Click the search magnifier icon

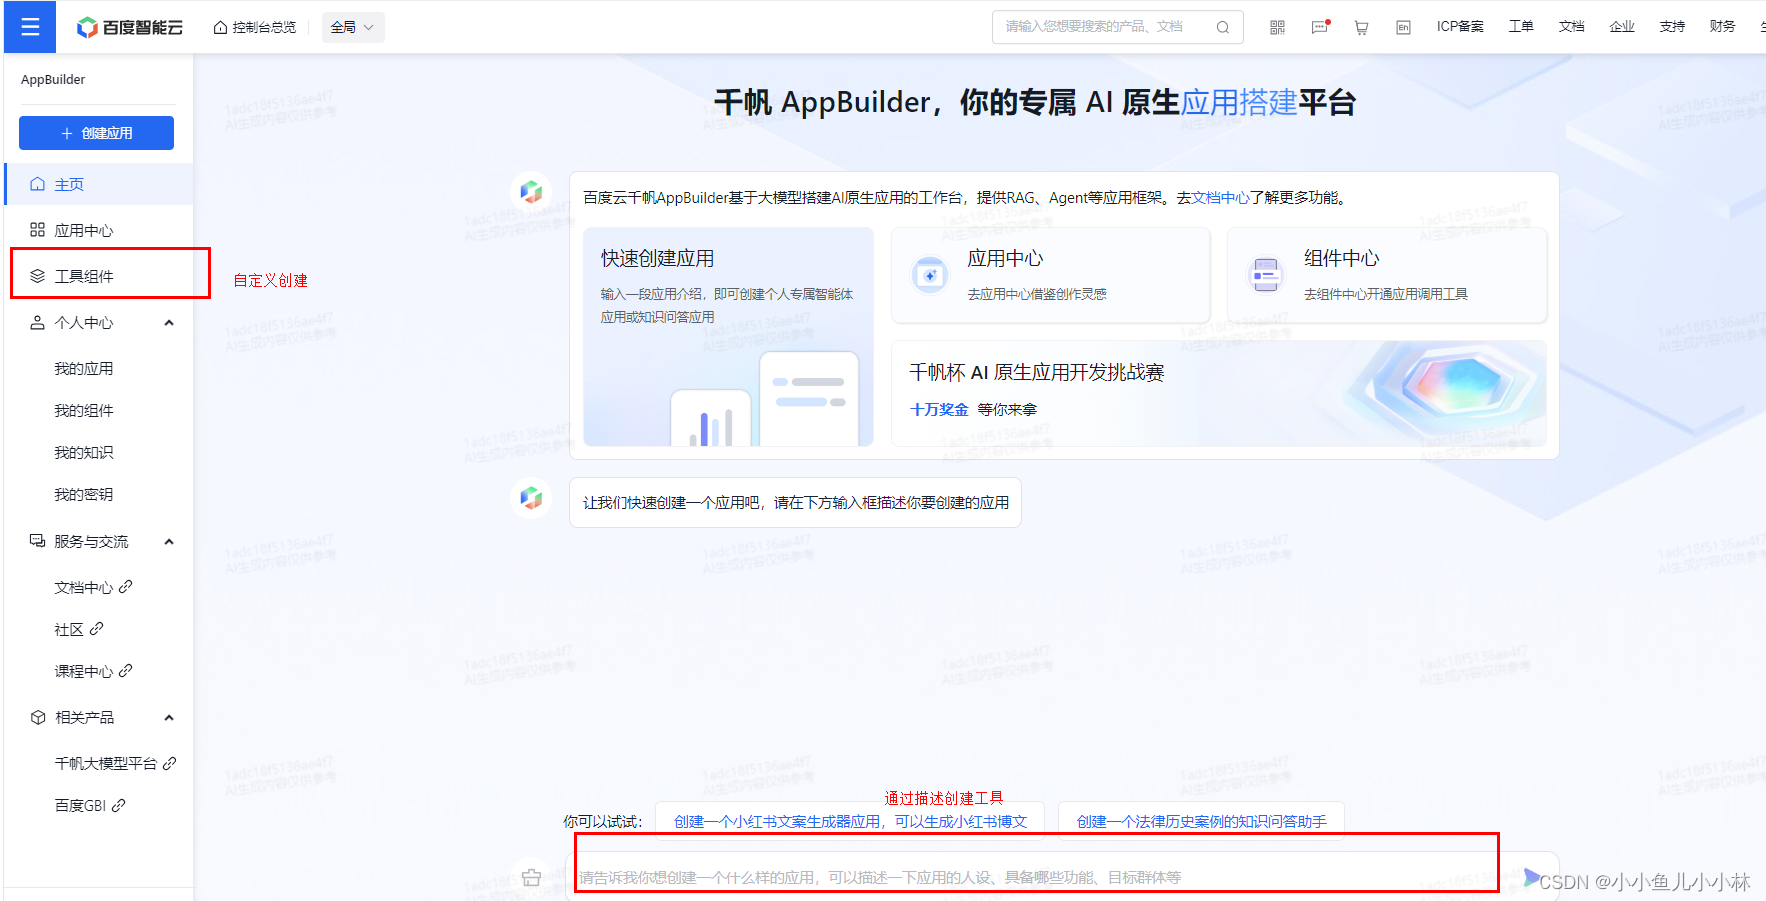pos(1223,27)
